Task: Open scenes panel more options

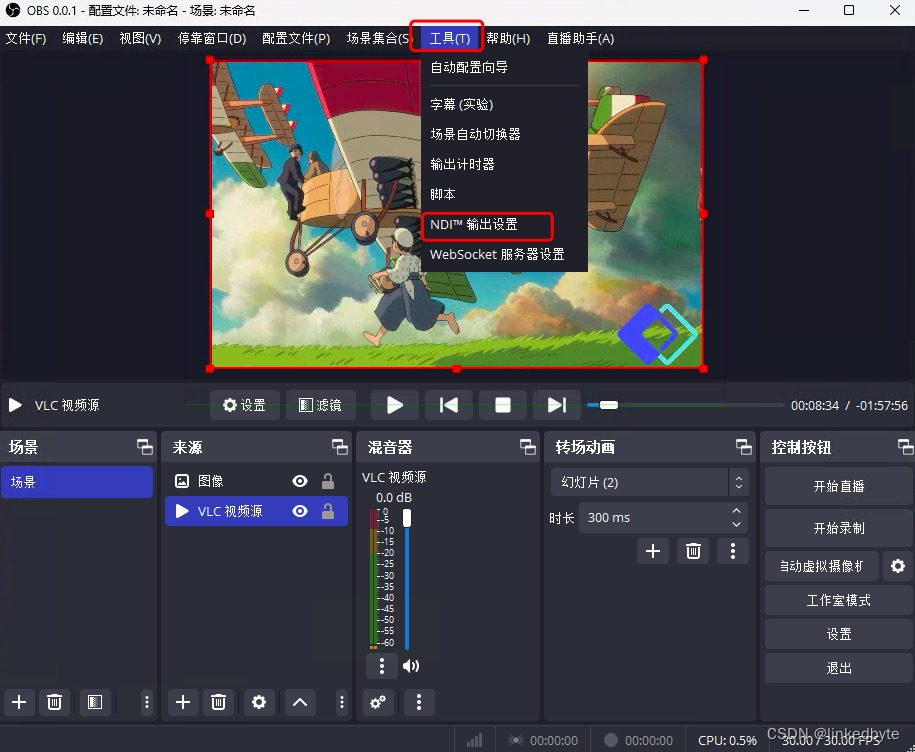Action: 146,702
